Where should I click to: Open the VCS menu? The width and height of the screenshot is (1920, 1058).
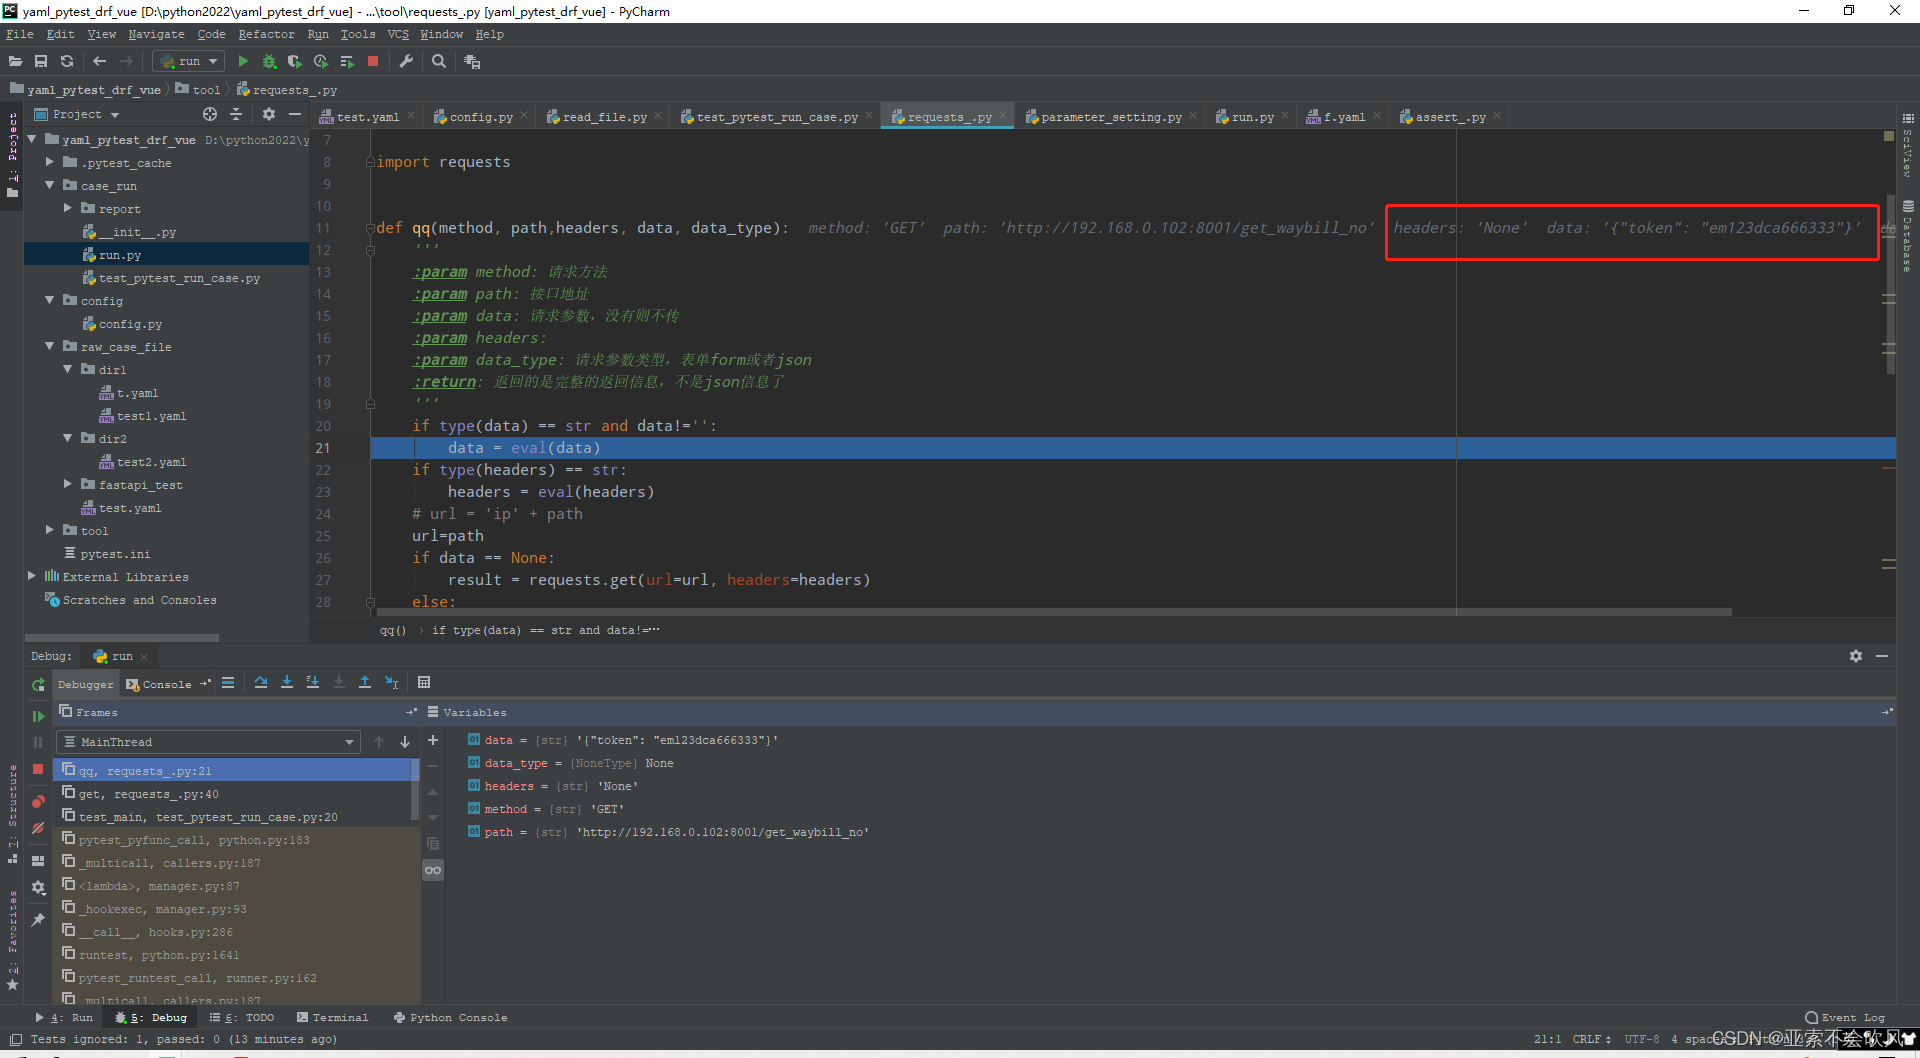pos(398,34)
